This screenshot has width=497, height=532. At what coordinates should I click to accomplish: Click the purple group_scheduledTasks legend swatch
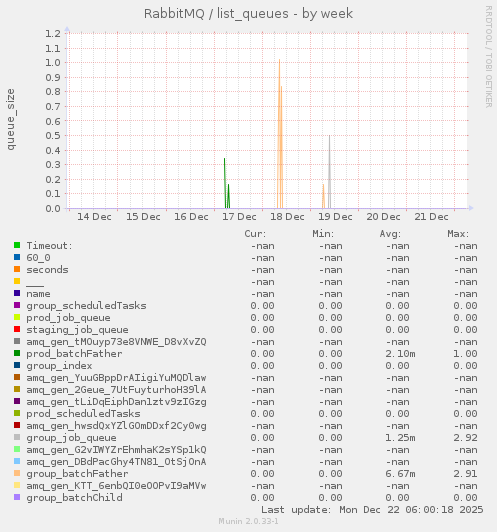coord(17,305)
